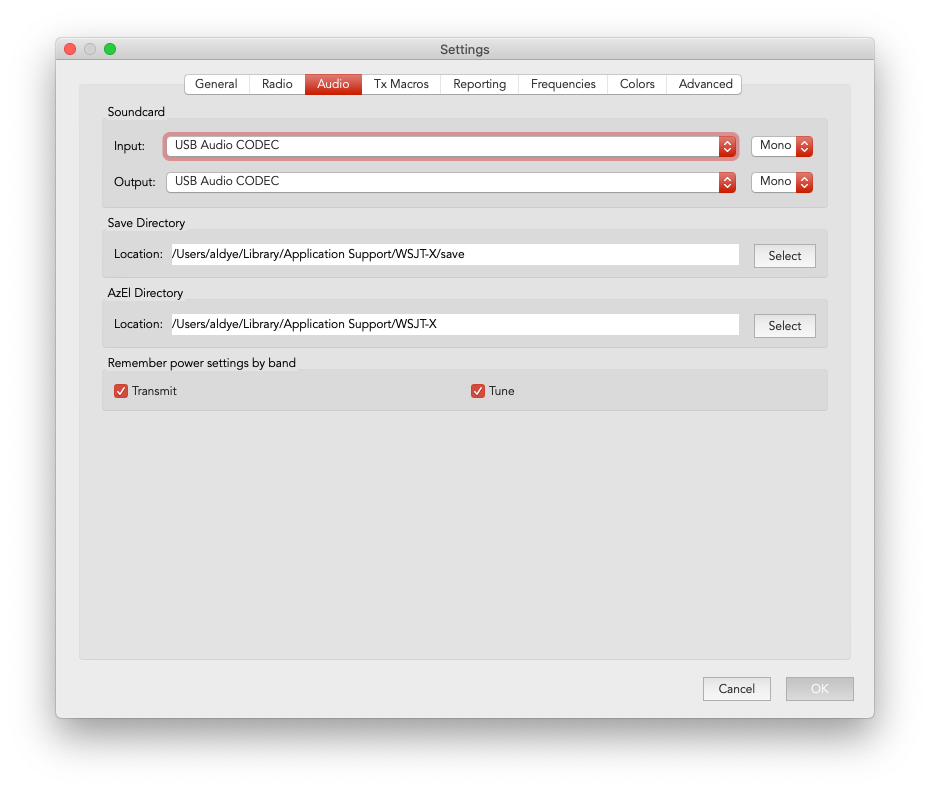Open the Radio tab

277,84
